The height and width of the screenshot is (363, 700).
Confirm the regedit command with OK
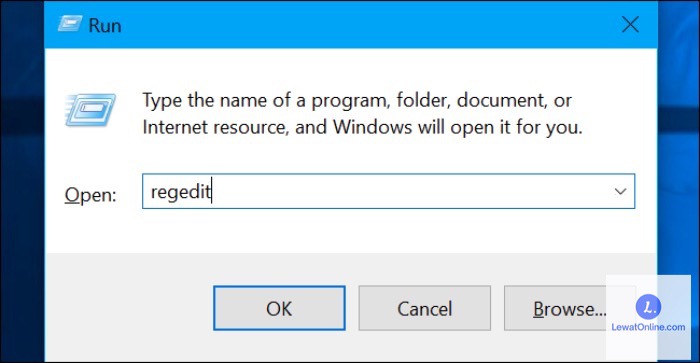pyautogui.click(x=279, y=308)
